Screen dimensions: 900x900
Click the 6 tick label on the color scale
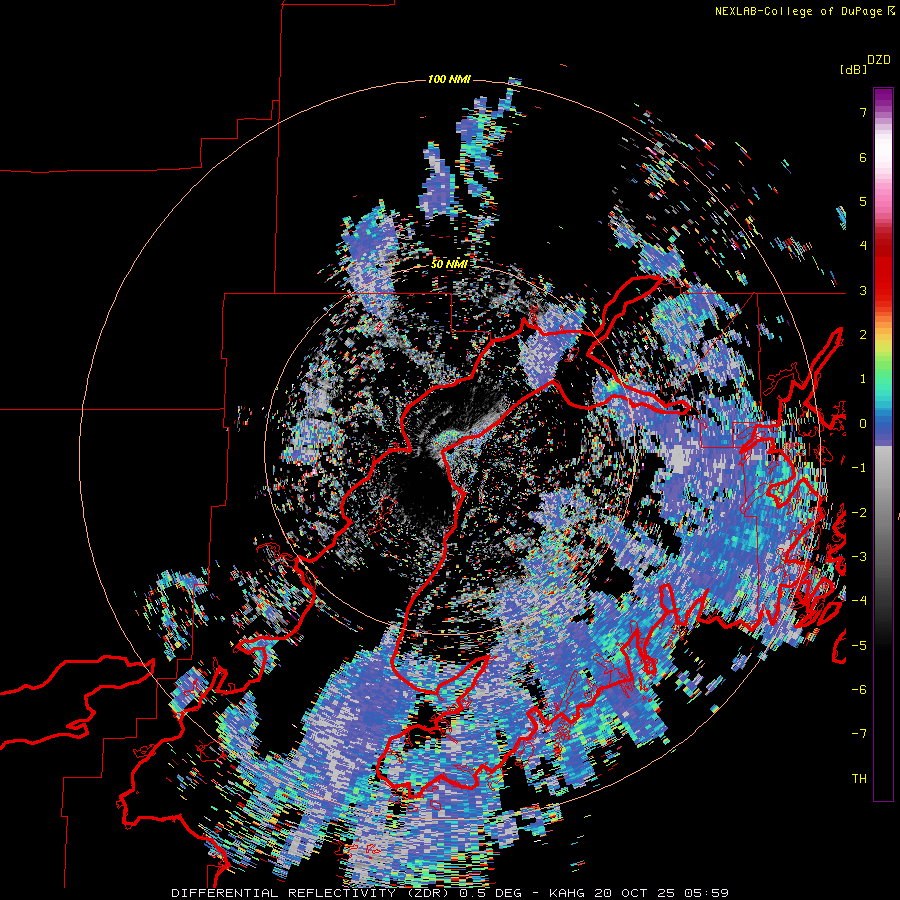click(863, 157)
